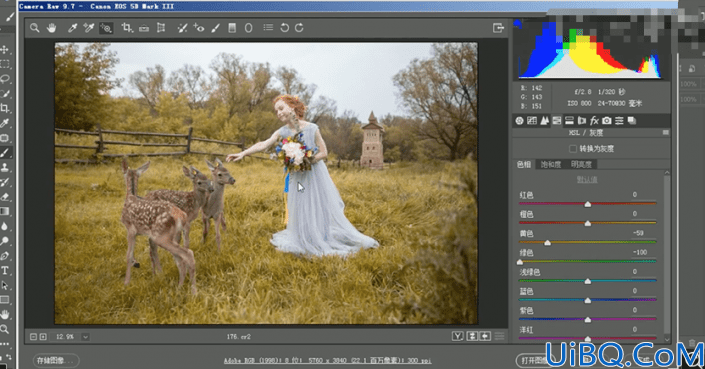This screenshot has height=369, width=705.
Task: Switch to the 明亮度 tab
Action: coord(581,164)
